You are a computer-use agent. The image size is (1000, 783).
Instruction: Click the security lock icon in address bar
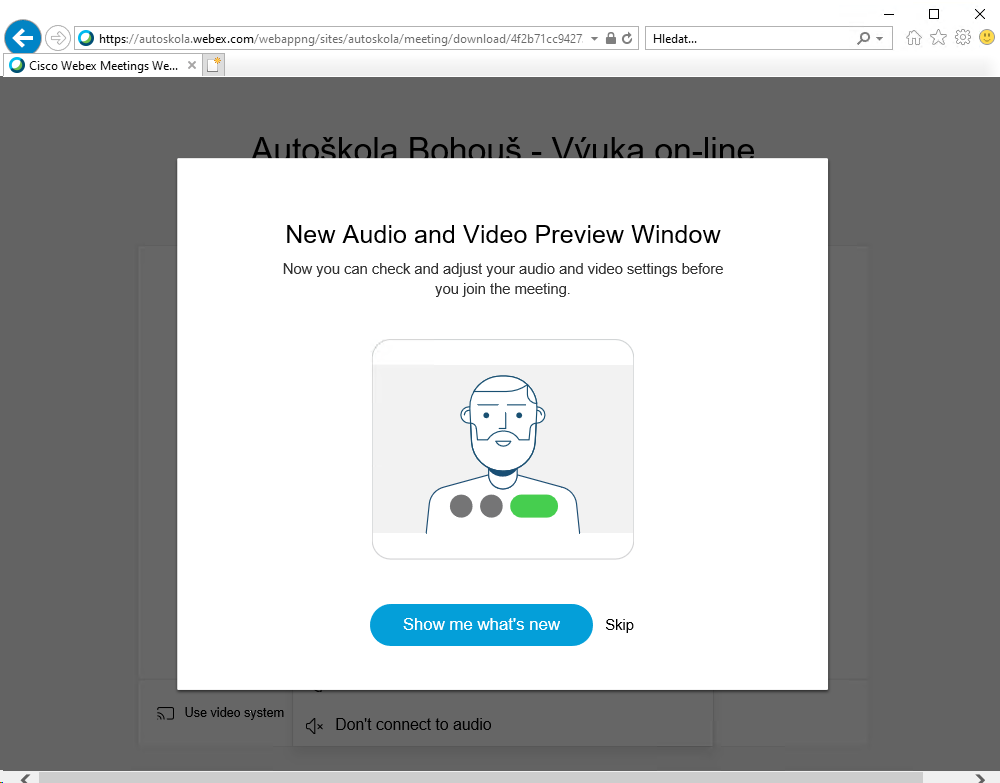click(x=611, y=38)
